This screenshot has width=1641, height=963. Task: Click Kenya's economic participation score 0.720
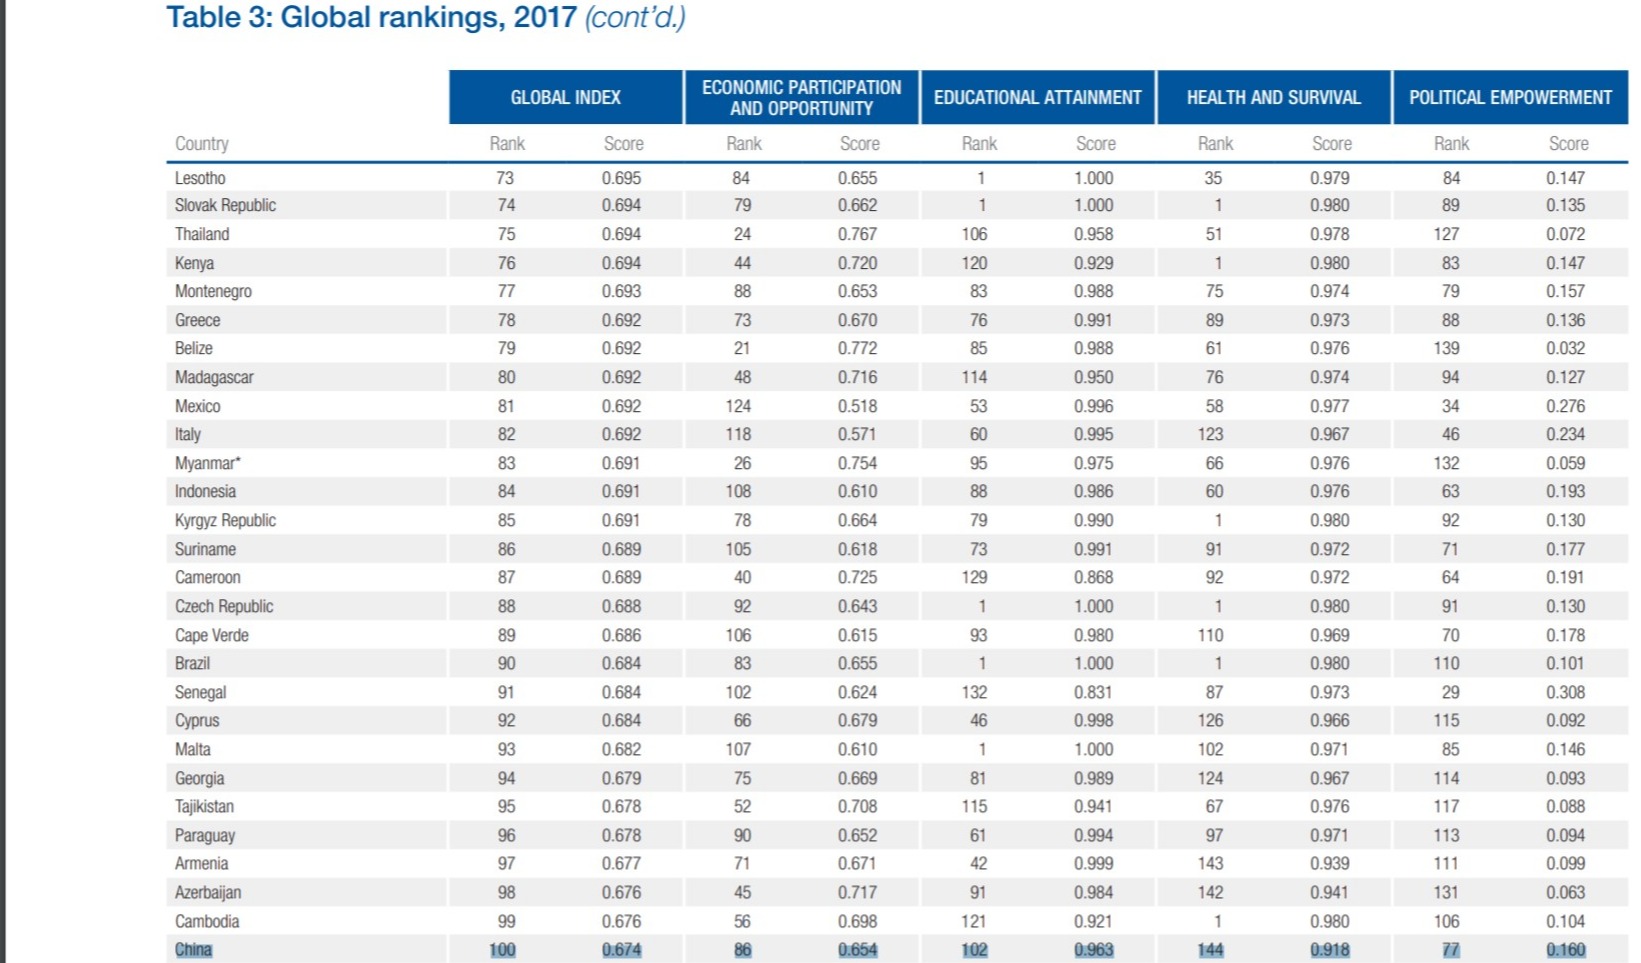click(858, 263)
